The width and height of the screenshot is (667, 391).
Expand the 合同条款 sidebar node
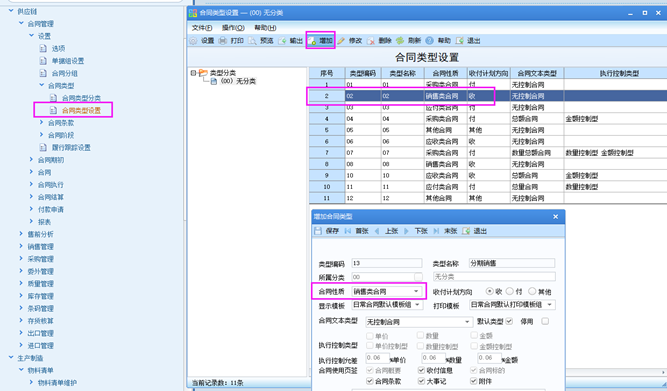point(42,123)
